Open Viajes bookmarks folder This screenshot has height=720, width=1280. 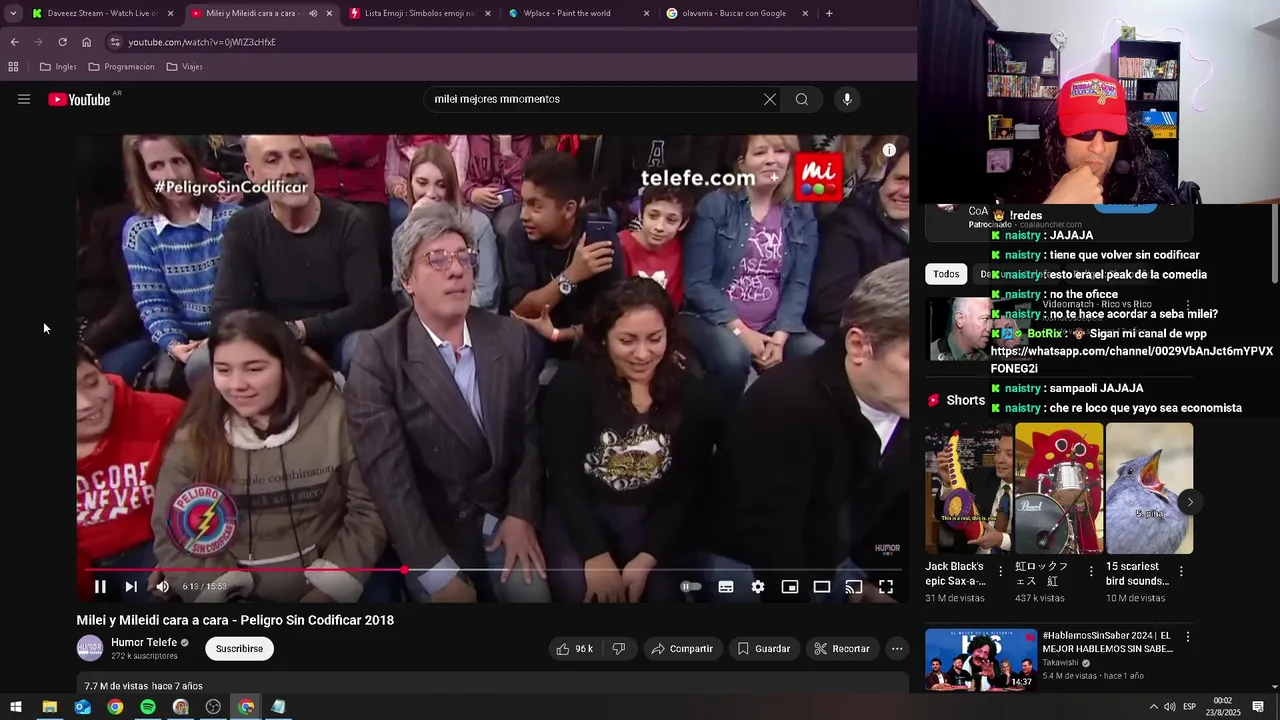(185, 67)
